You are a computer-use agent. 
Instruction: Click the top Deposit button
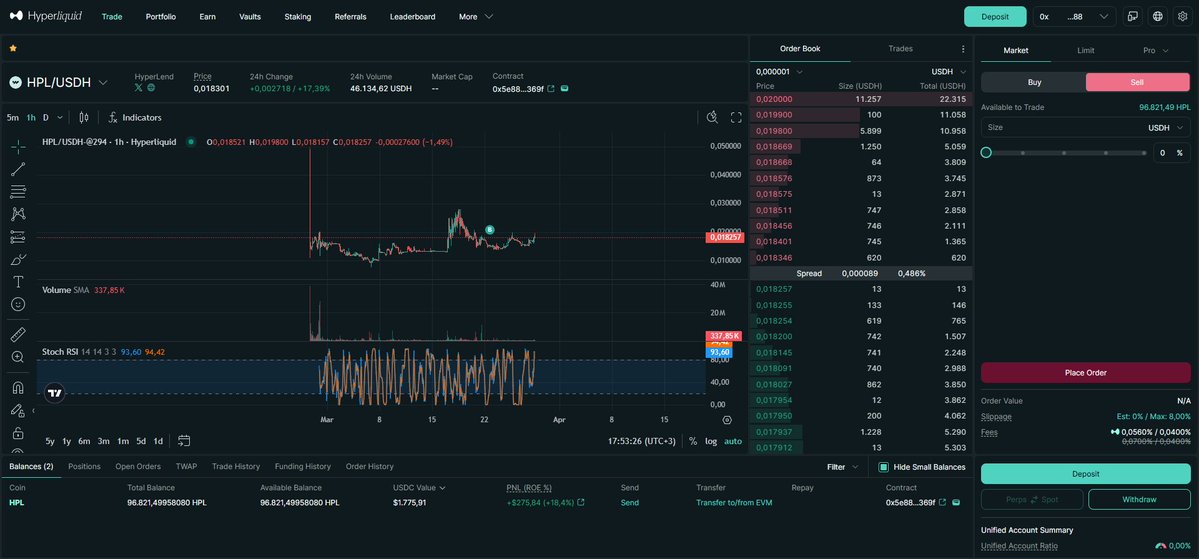[995, 16]
